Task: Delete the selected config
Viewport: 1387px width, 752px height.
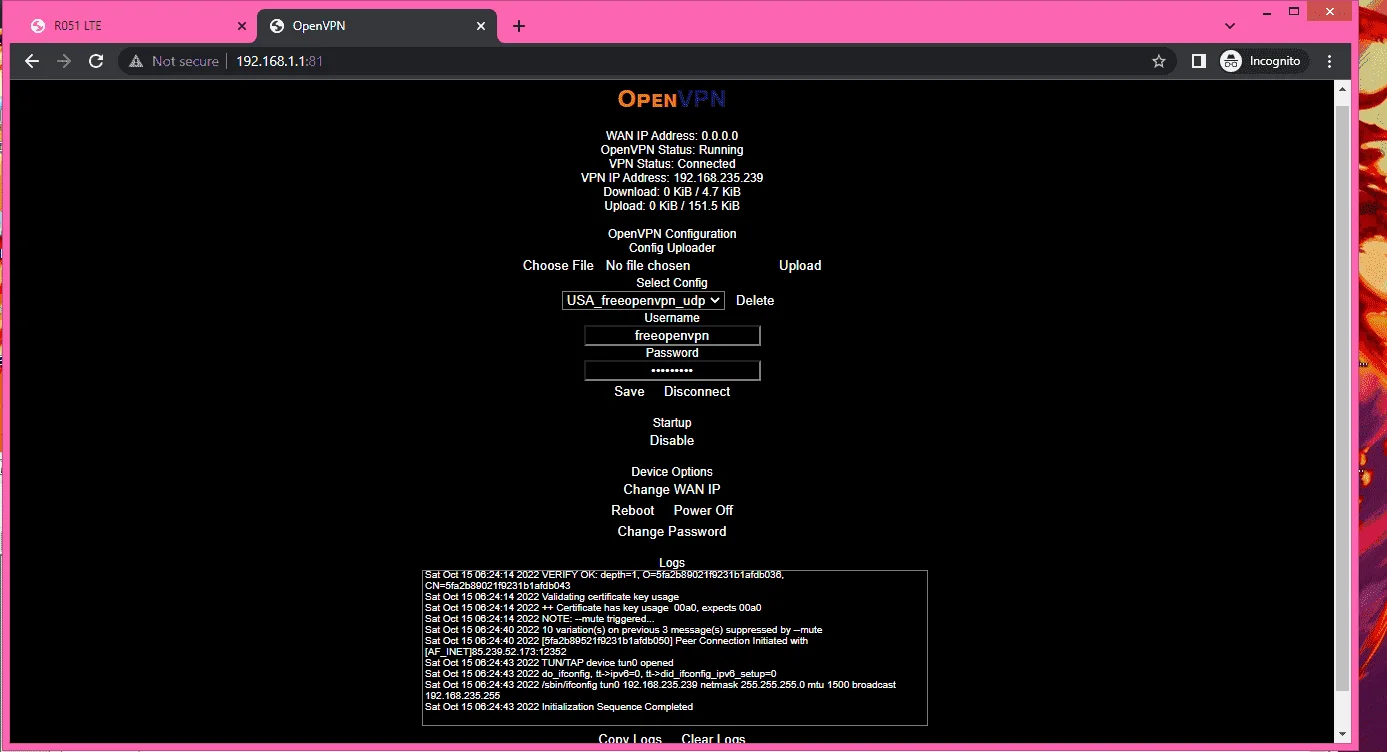Action: click(755, 301)
